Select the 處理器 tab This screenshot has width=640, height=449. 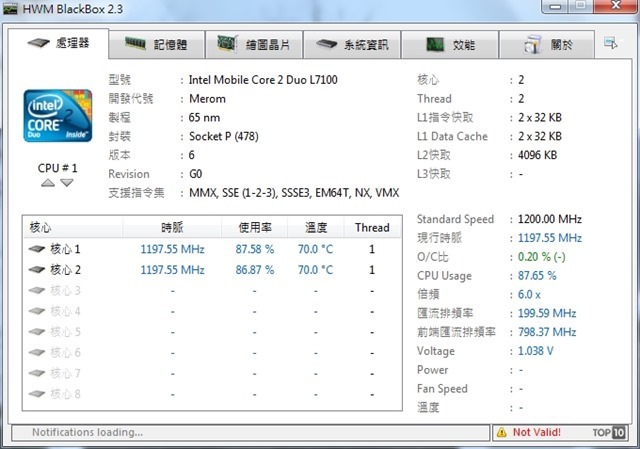58,43
